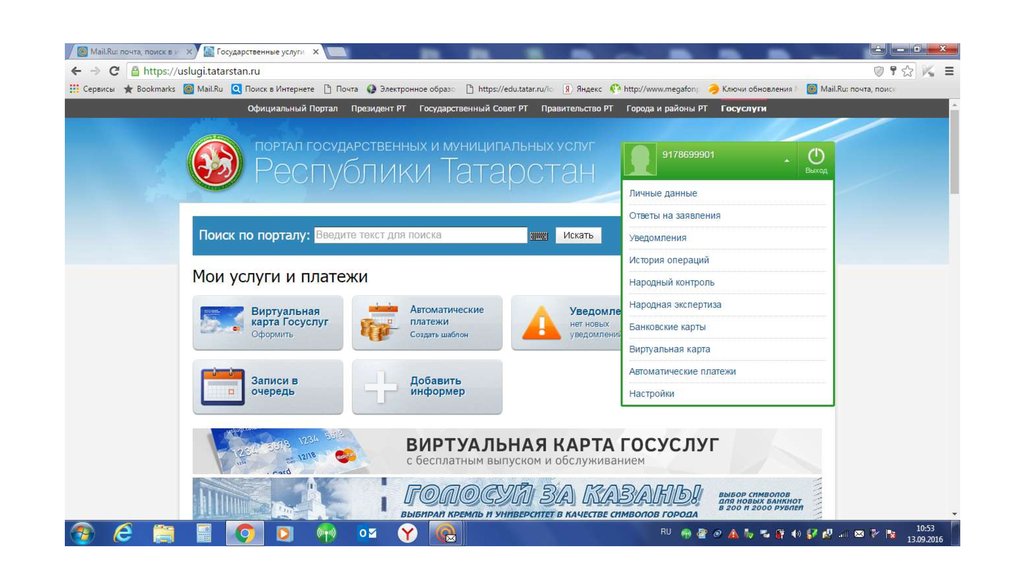Click the orange warning notifications icon
The image size is (1024, 574).
tap(541, 322)
